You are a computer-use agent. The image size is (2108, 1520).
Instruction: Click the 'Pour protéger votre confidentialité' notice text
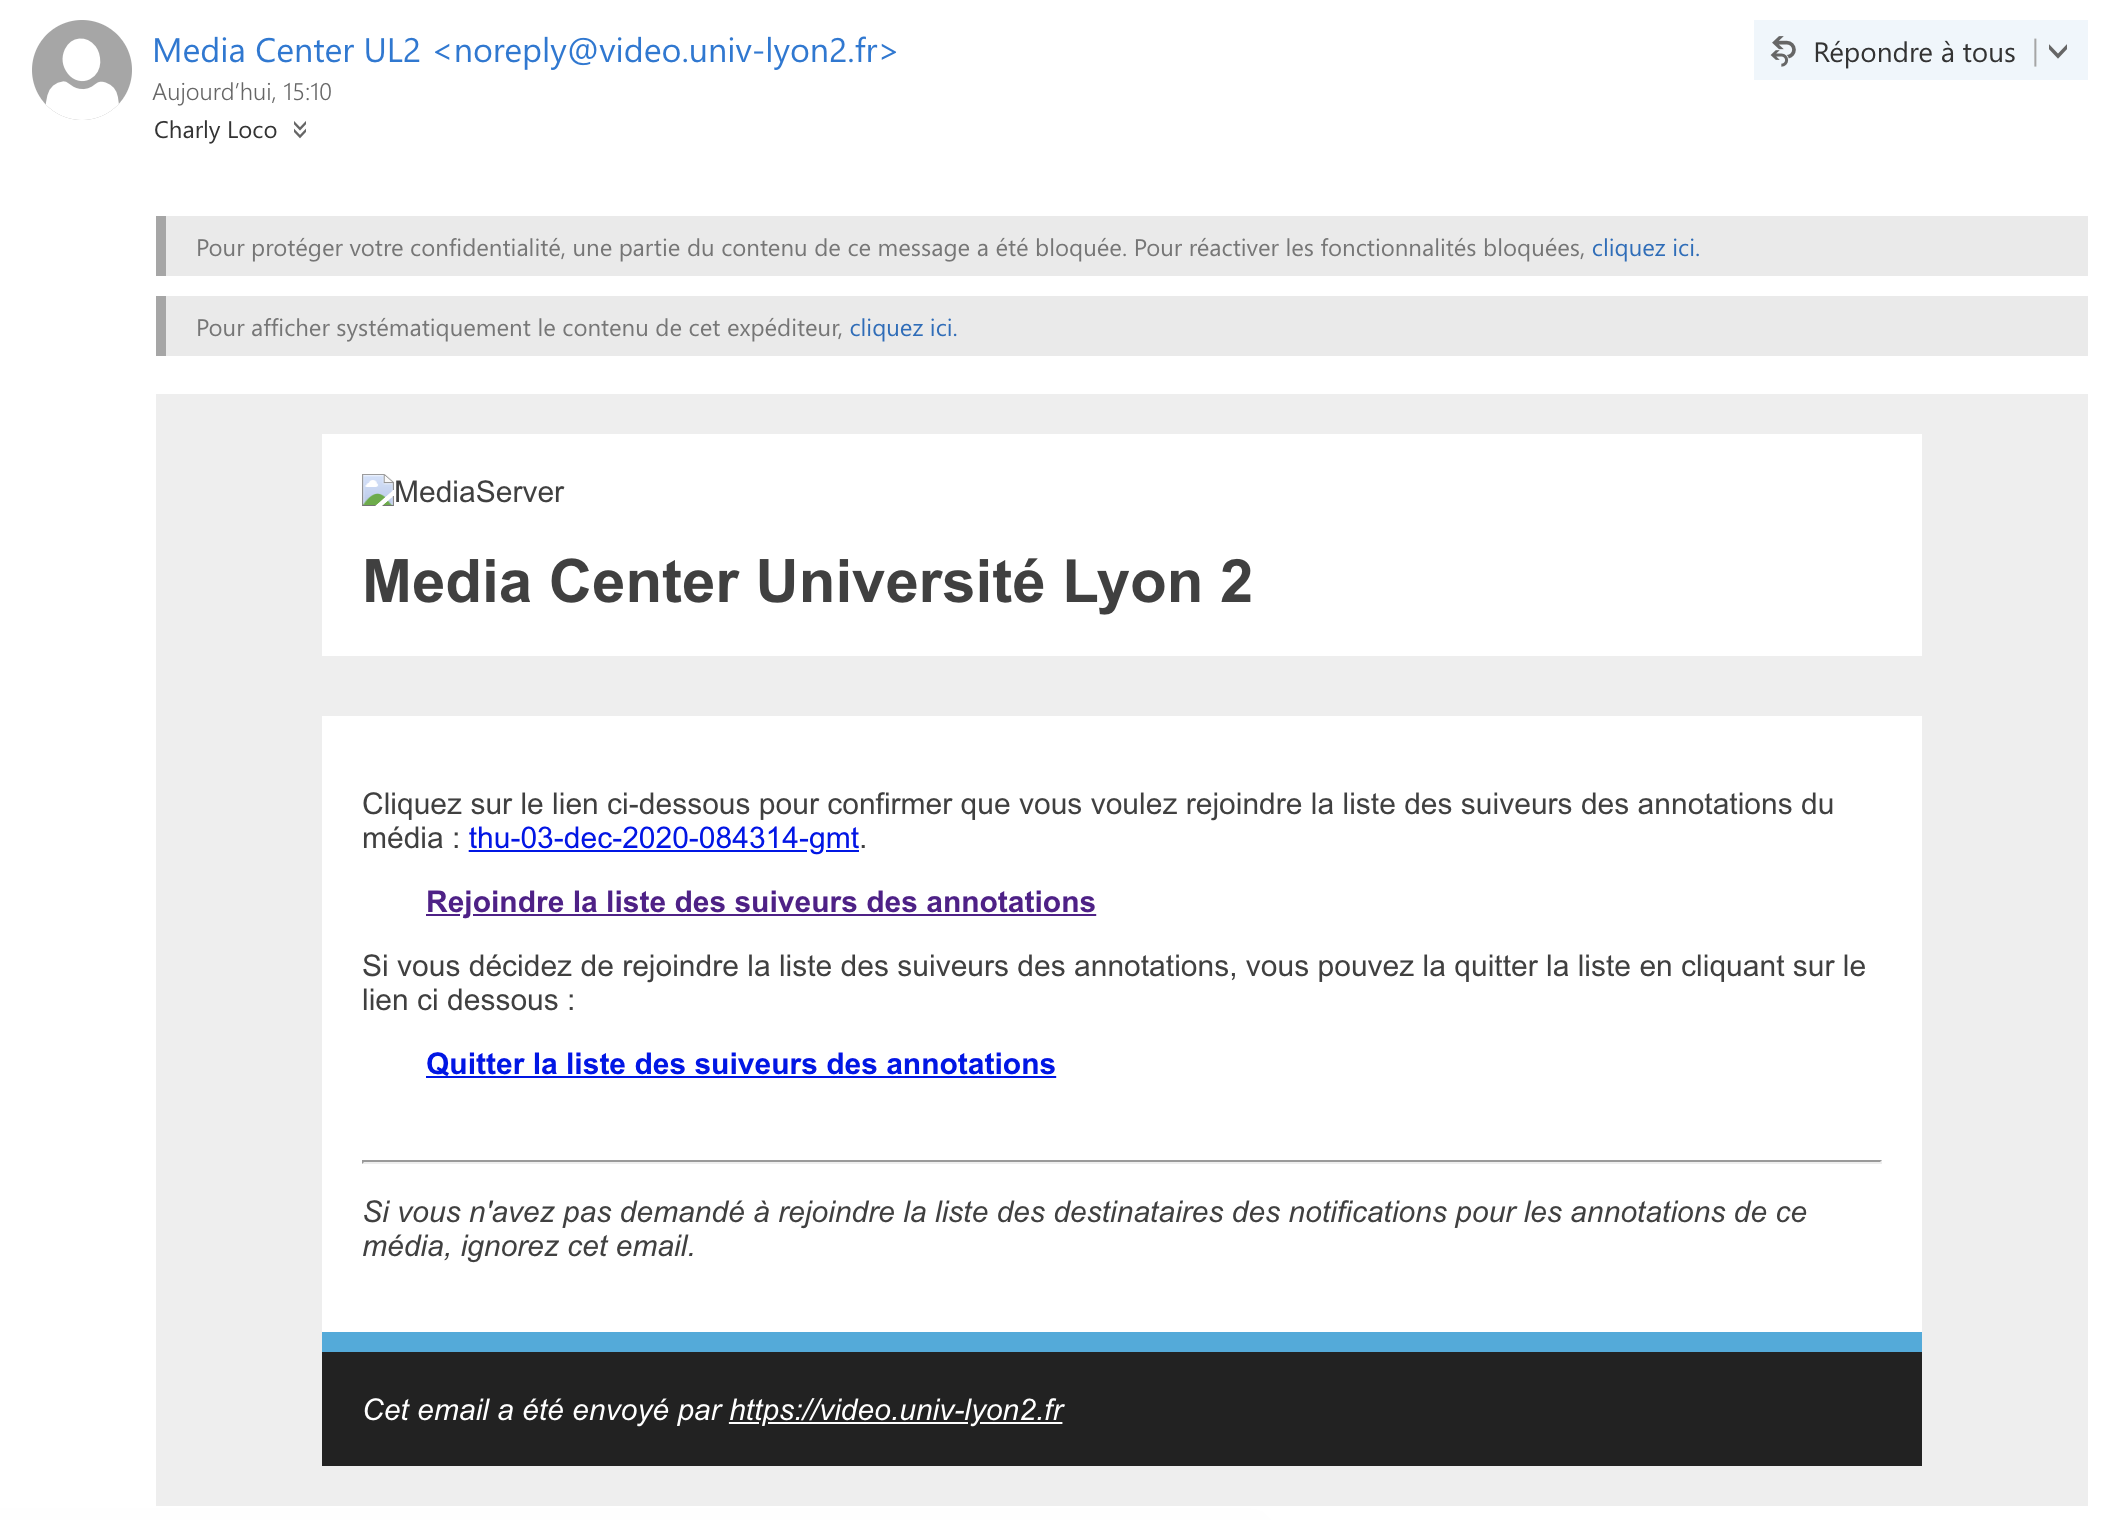coord(890,248)
